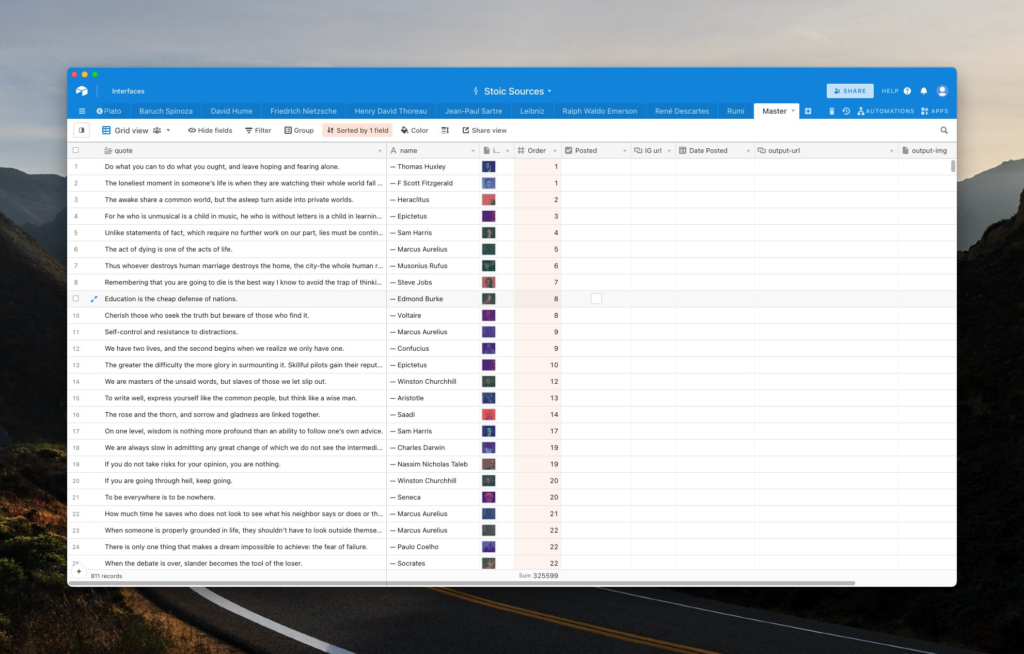This screenshot has width=1024, height=654.
Task: Open Interfaces link
Action: pyautogui.click(x=128, y=91)
